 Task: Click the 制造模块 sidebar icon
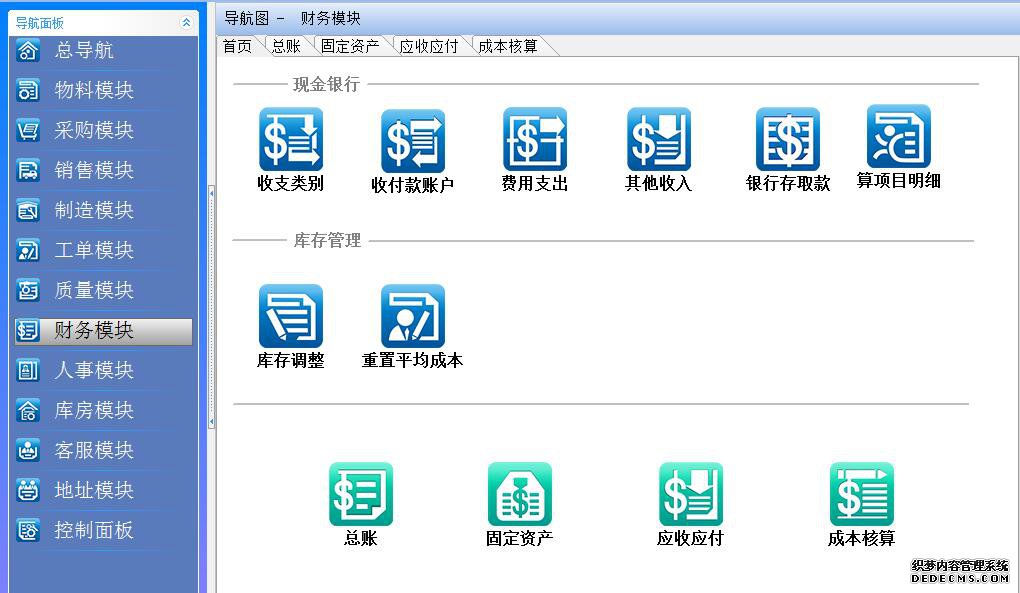28,210
